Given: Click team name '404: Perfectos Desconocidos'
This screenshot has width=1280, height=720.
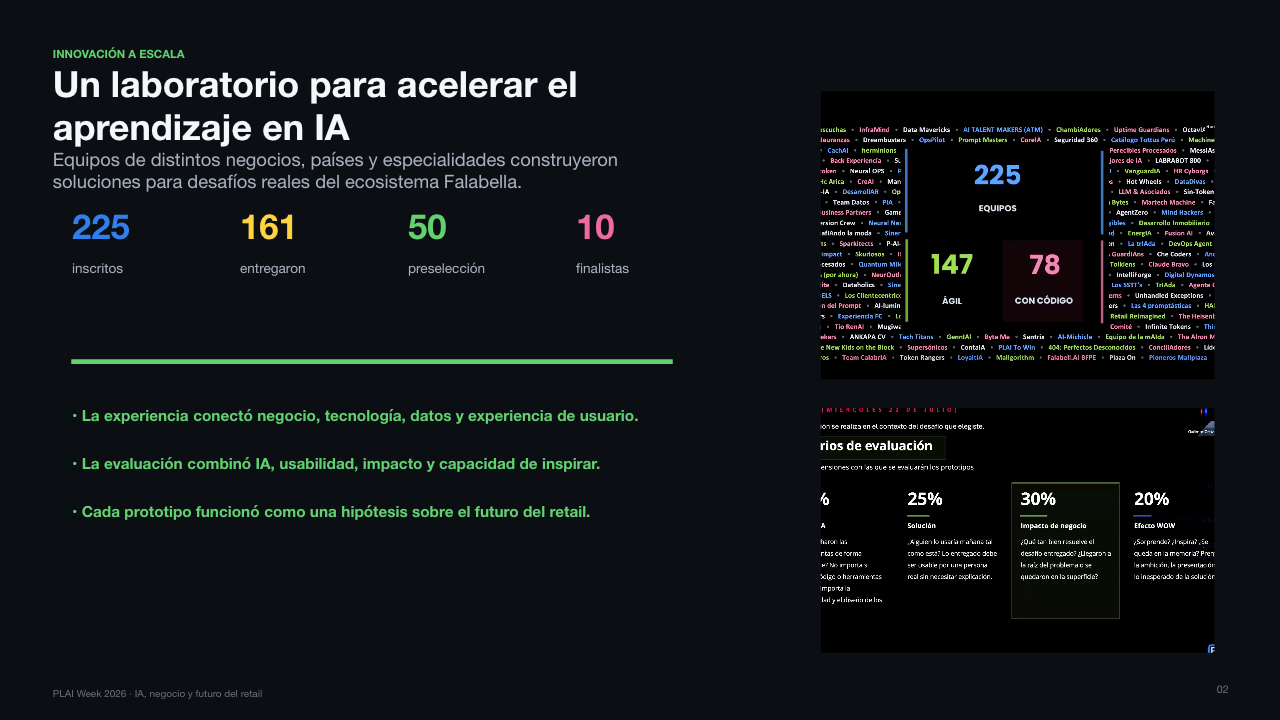Looking at the screenshot, I should 1092,347.
